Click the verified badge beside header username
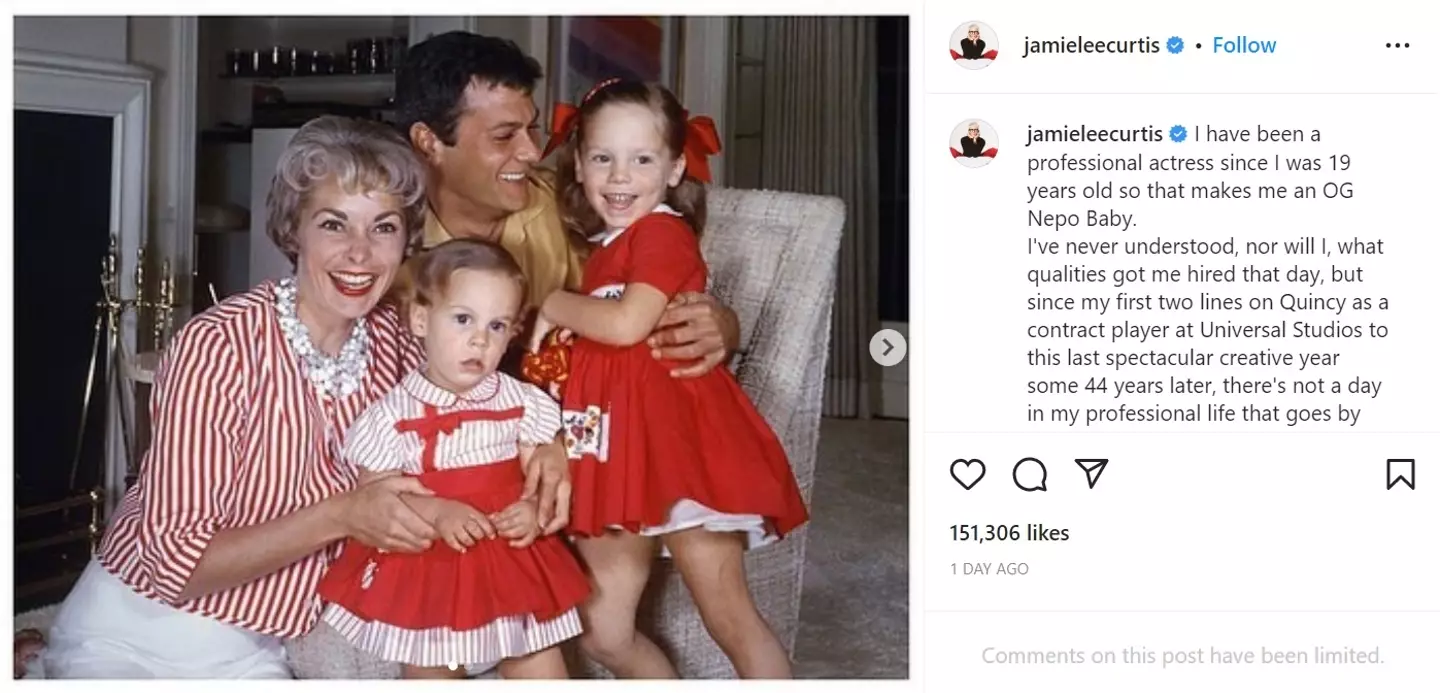This screenshot has height=693, width=1440. 1177,45
